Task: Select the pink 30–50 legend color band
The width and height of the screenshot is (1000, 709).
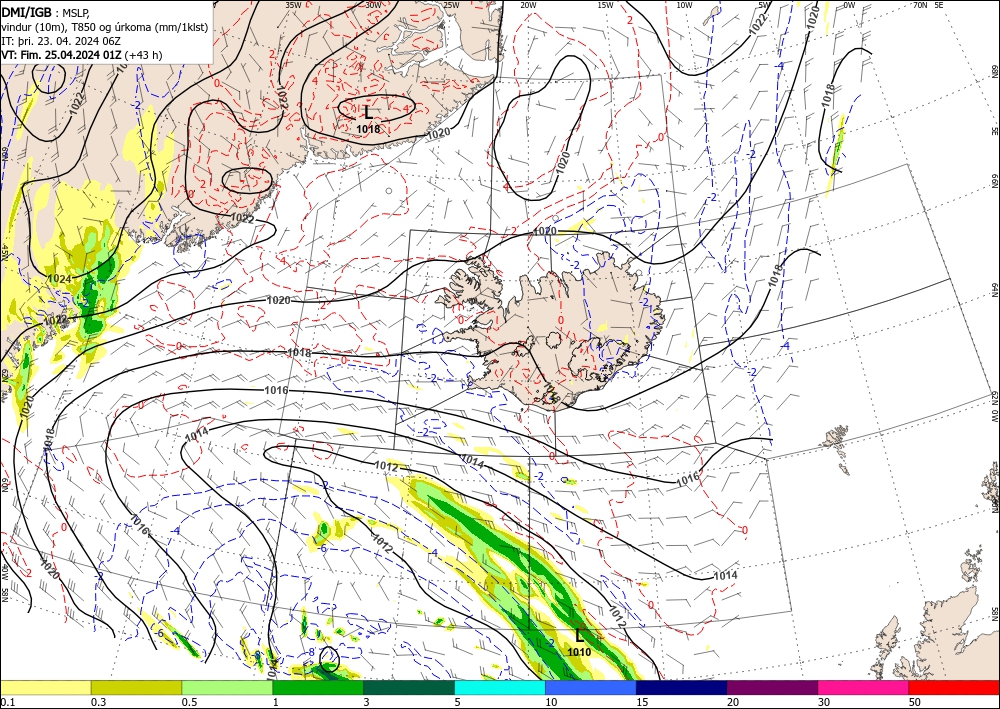Action: tap(864, 687)
